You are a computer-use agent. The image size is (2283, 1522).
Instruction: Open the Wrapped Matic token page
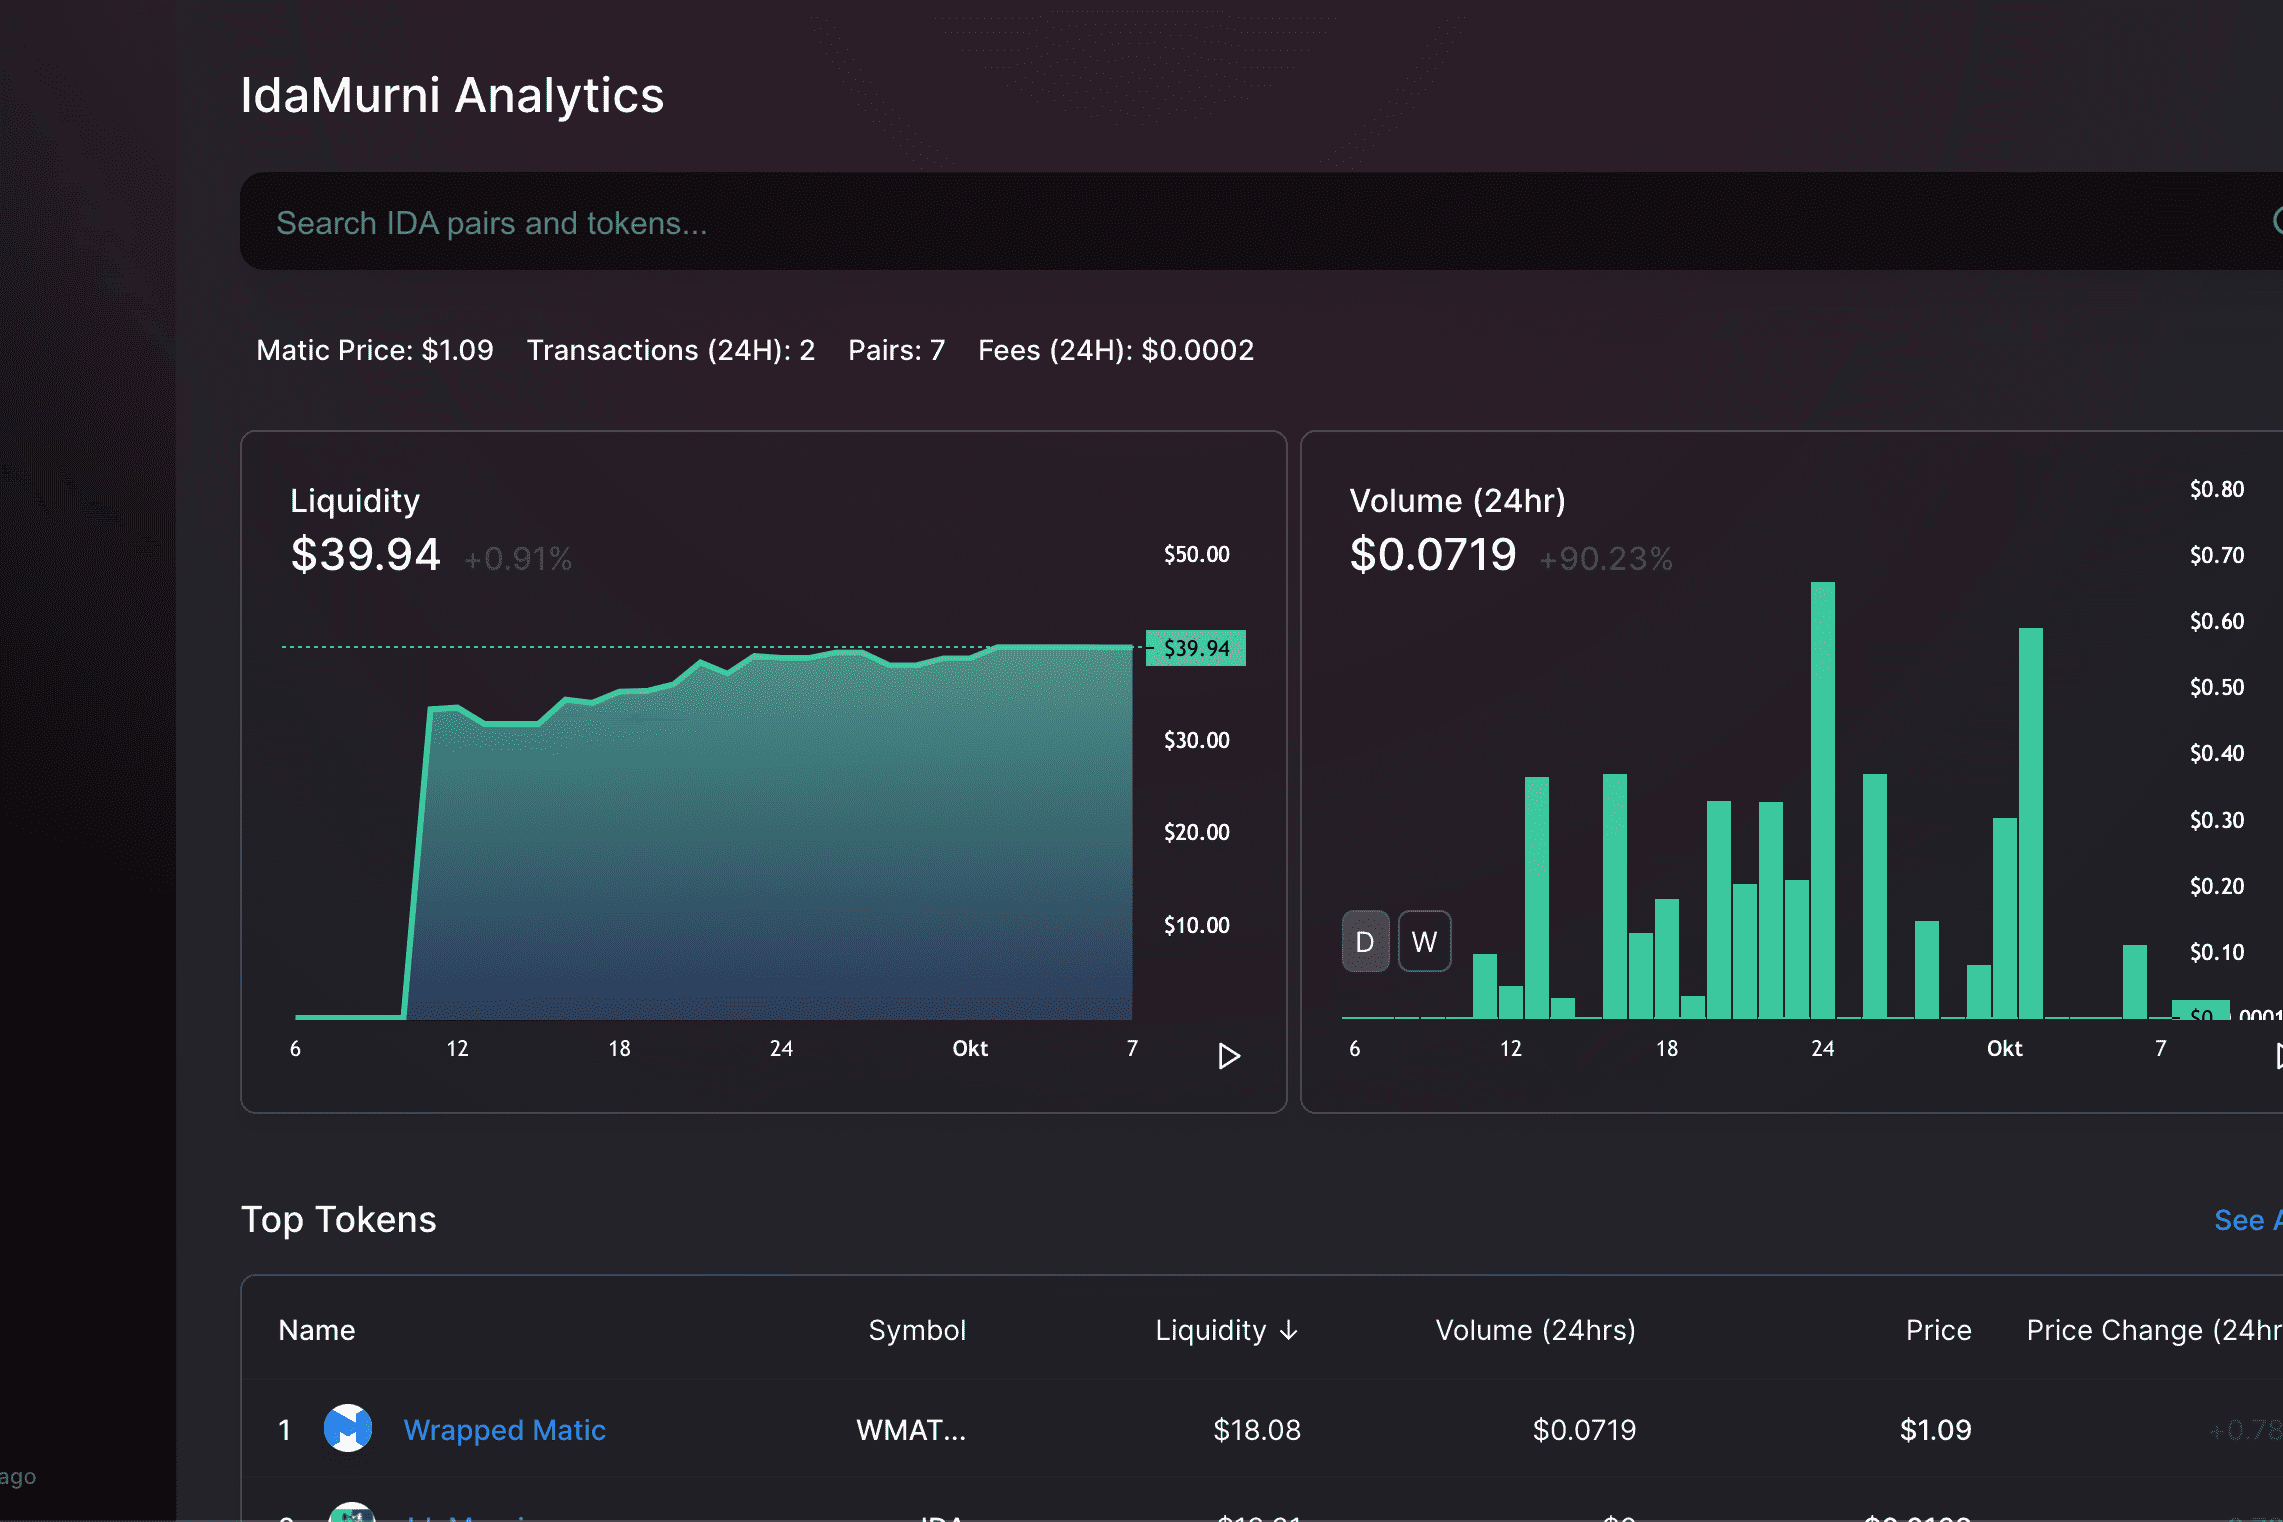point(504,1430)
